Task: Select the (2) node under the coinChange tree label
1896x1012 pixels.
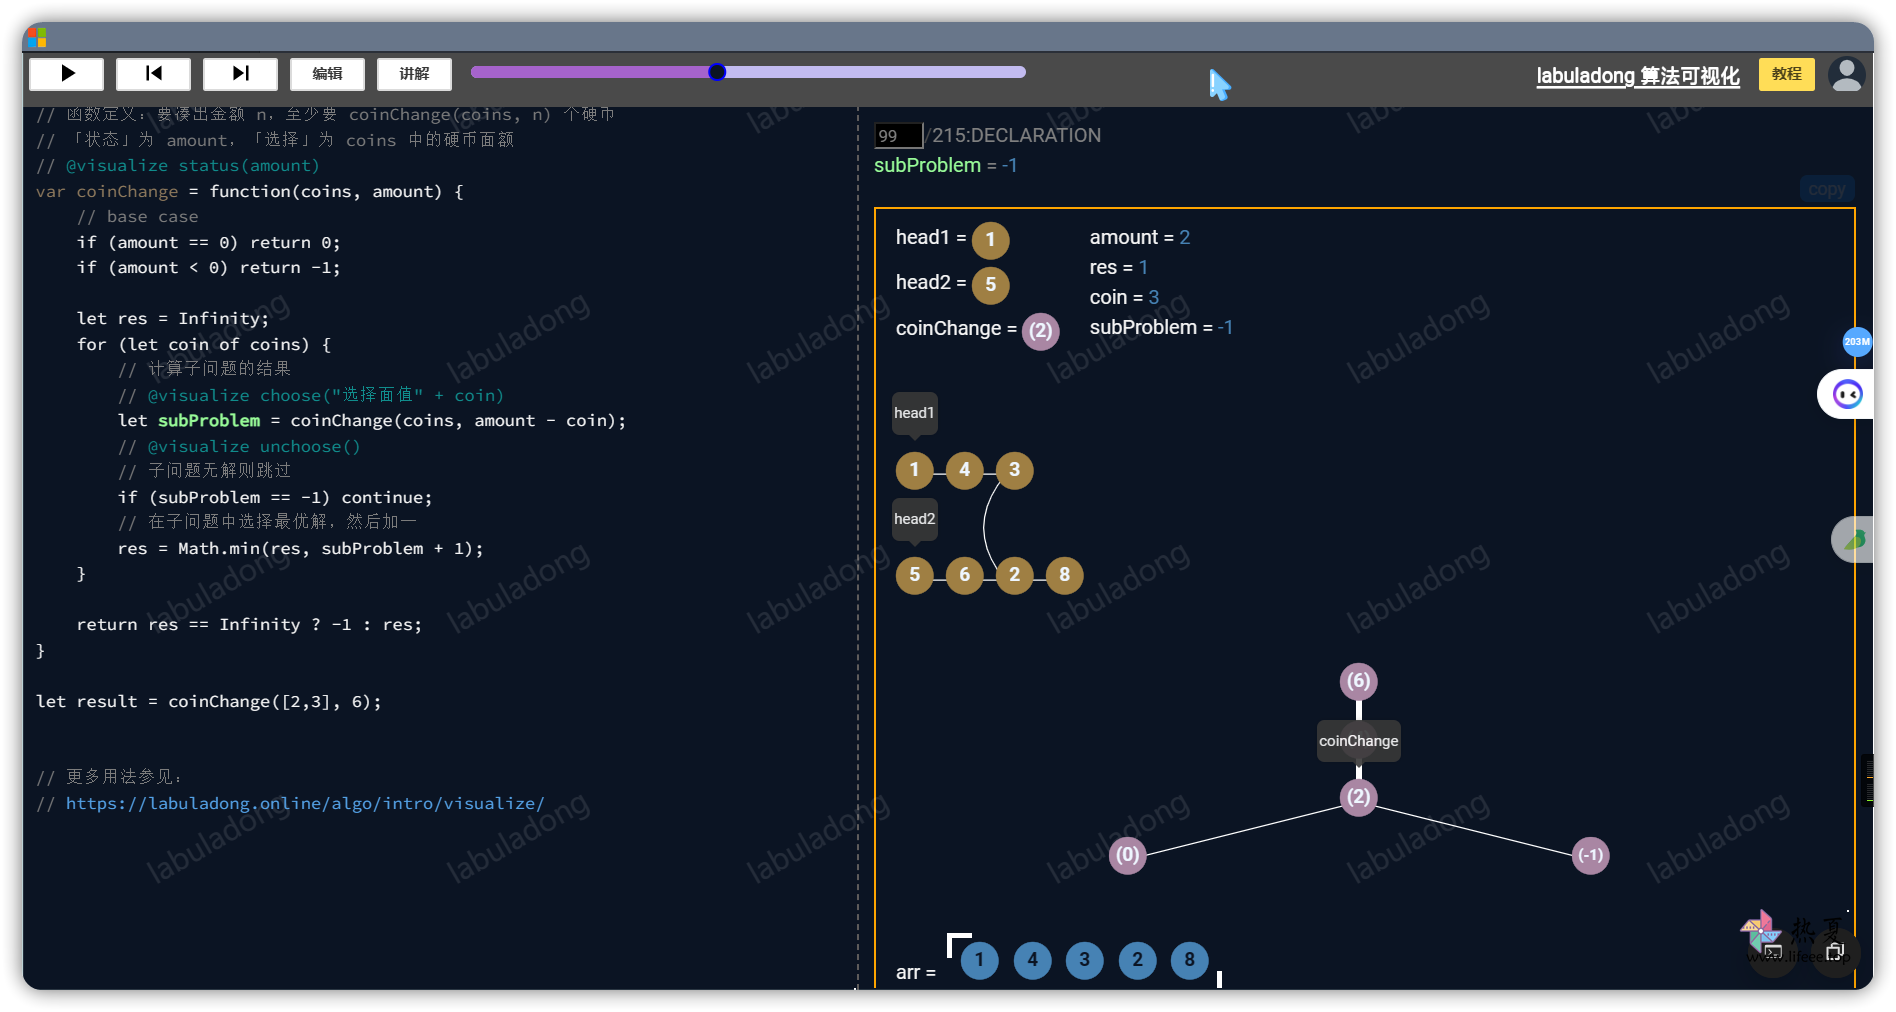Action: click(1358, 797)
